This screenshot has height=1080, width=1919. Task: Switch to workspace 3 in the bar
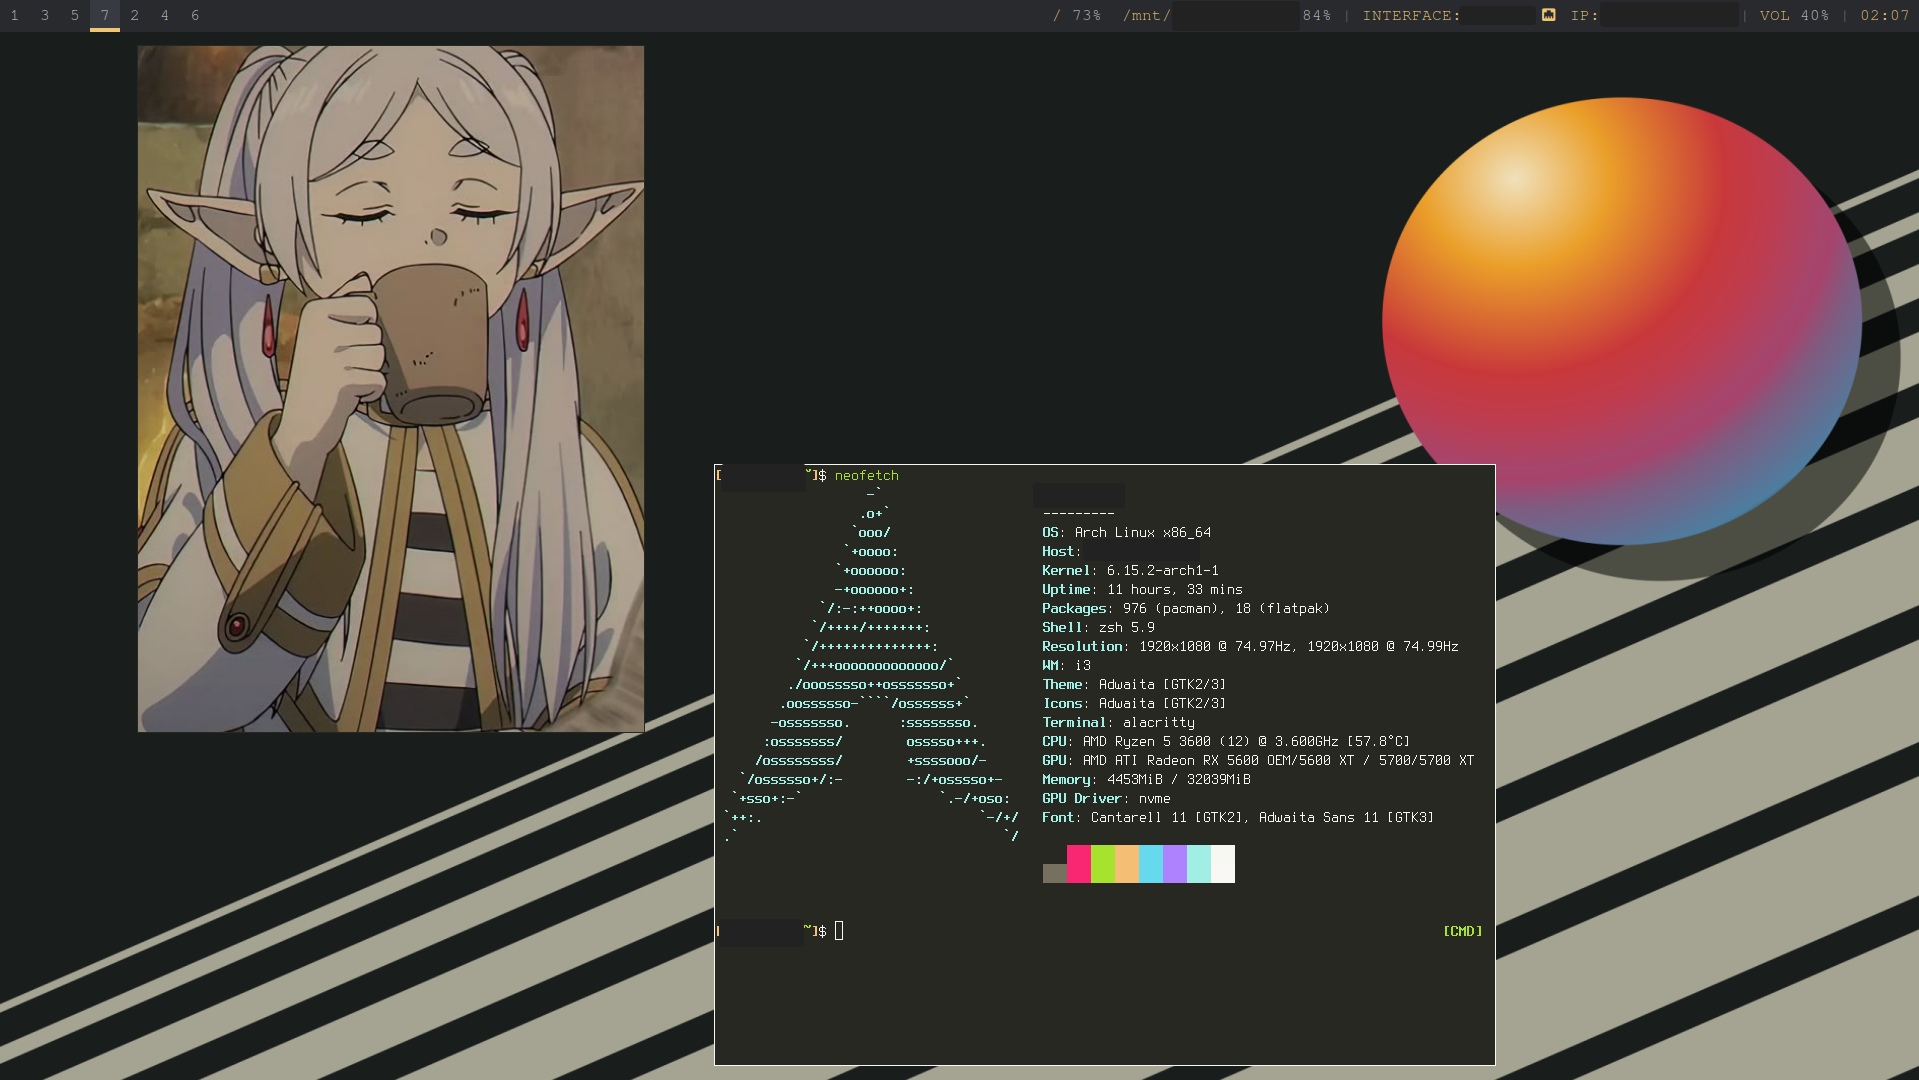tap(45, 15)
